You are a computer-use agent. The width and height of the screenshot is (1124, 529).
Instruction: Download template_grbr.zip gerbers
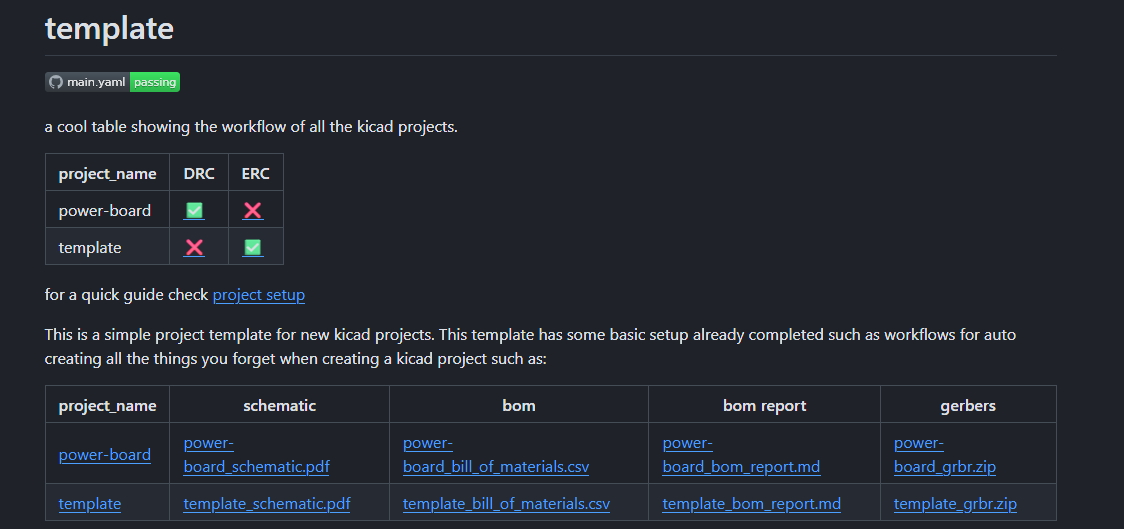[x=955, y=504]
